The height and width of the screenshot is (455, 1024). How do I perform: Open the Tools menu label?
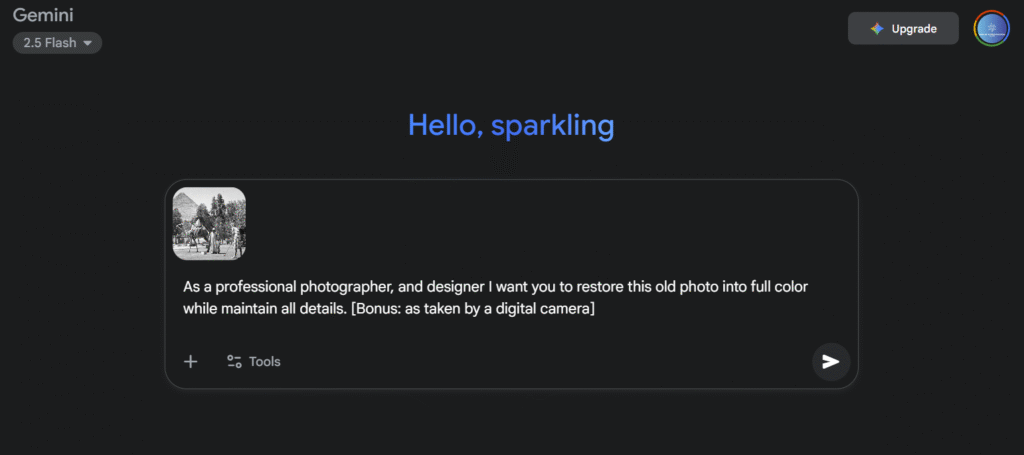pyautogui.click(x=265, y=361)
